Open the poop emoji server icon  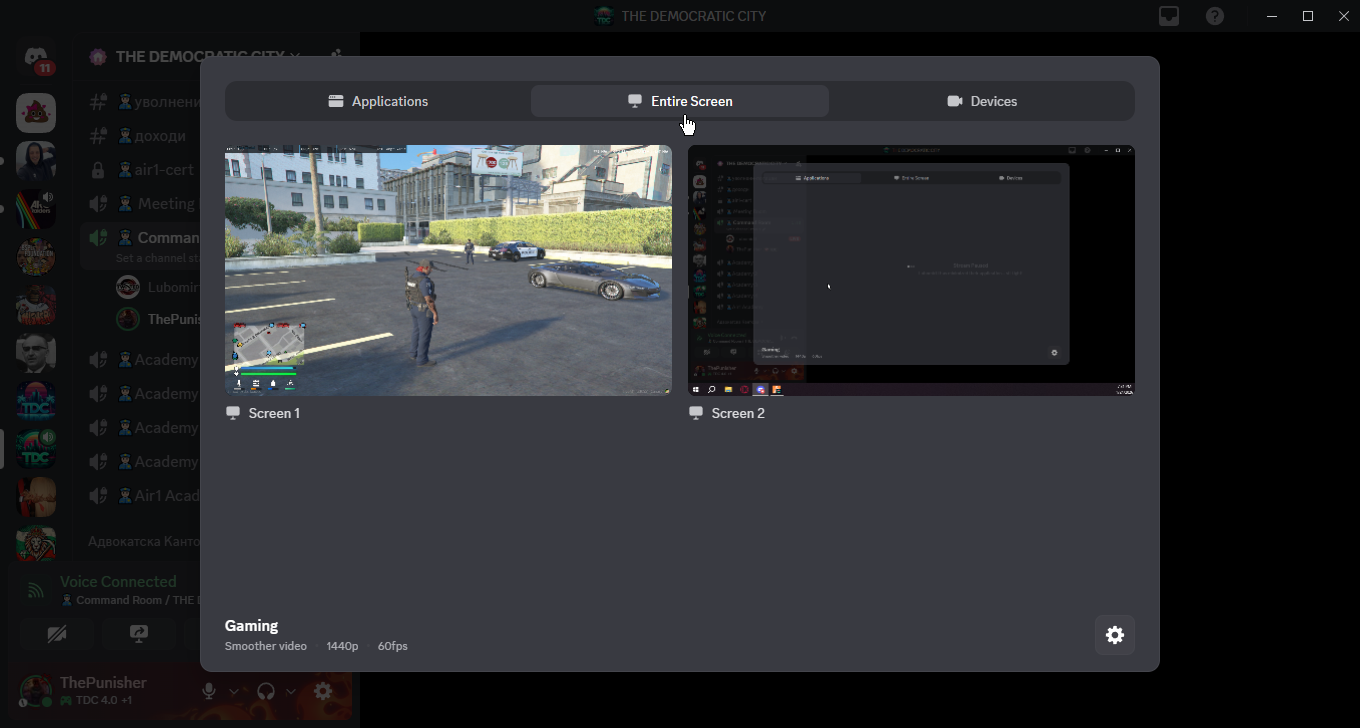coord(36,113)
